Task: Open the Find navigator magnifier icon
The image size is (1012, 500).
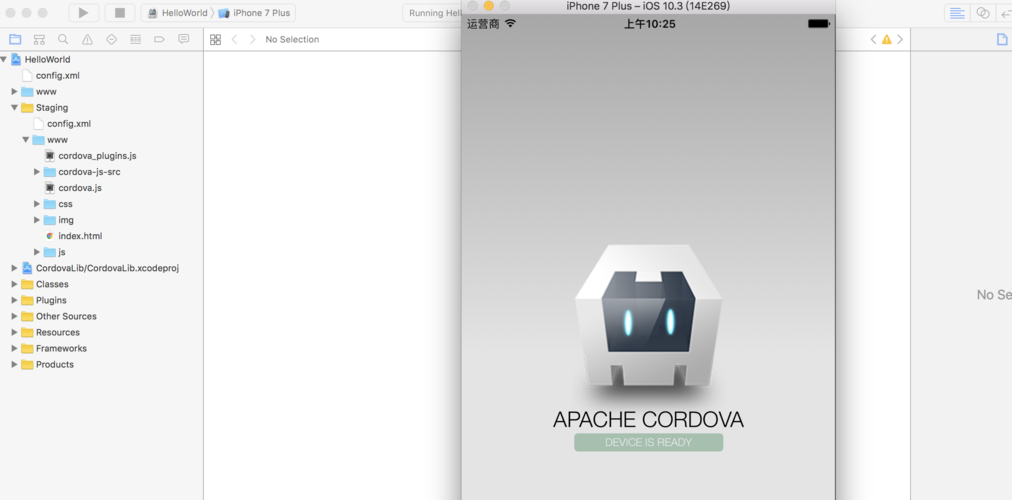Action: (63, 39)
